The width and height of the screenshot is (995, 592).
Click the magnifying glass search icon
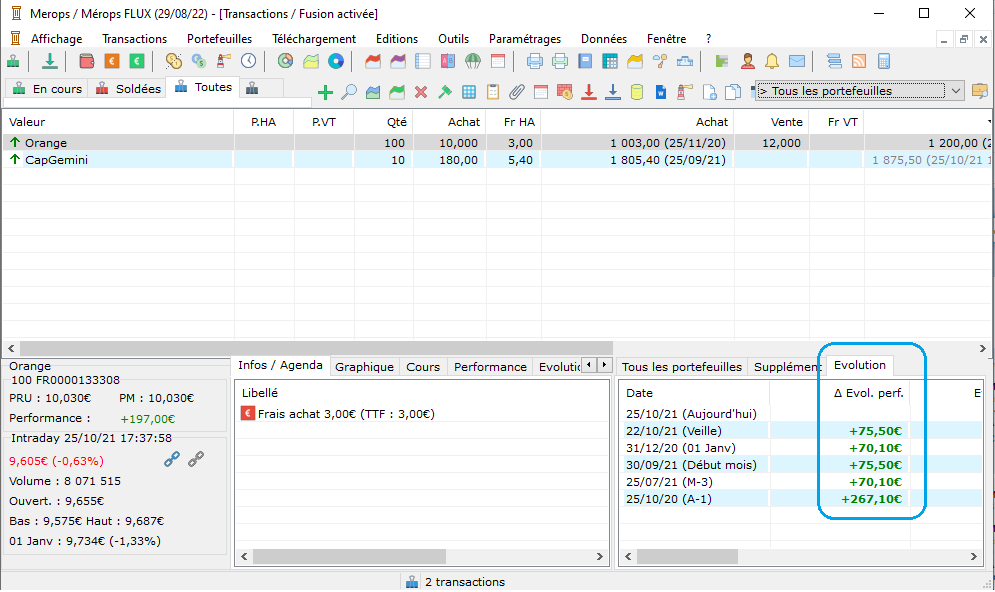[348, 93]
